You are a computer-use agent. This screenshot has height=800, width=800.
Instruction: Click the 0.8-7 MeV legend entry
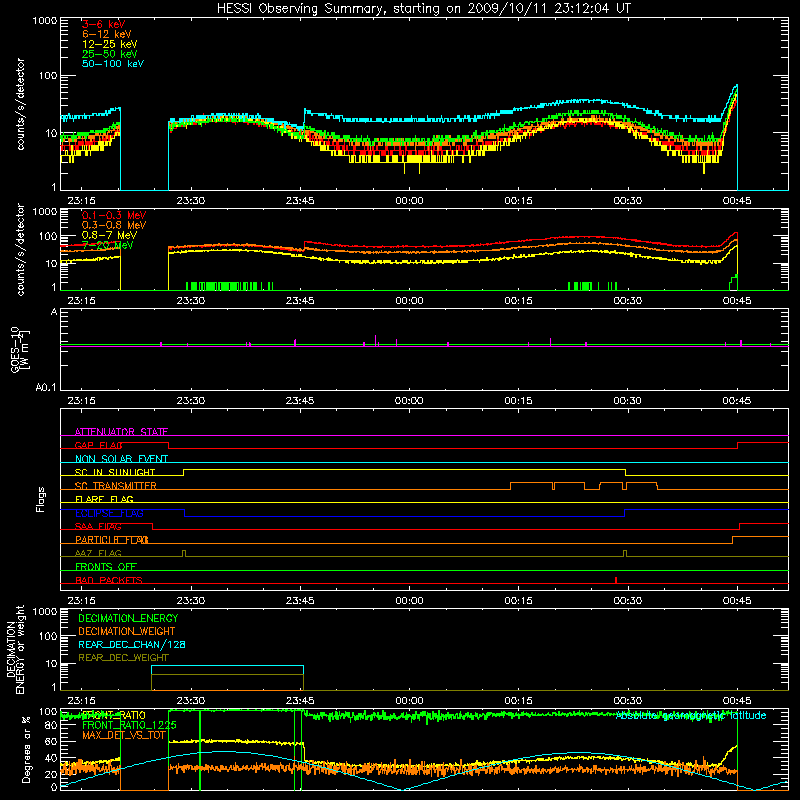tap(109, 235)
